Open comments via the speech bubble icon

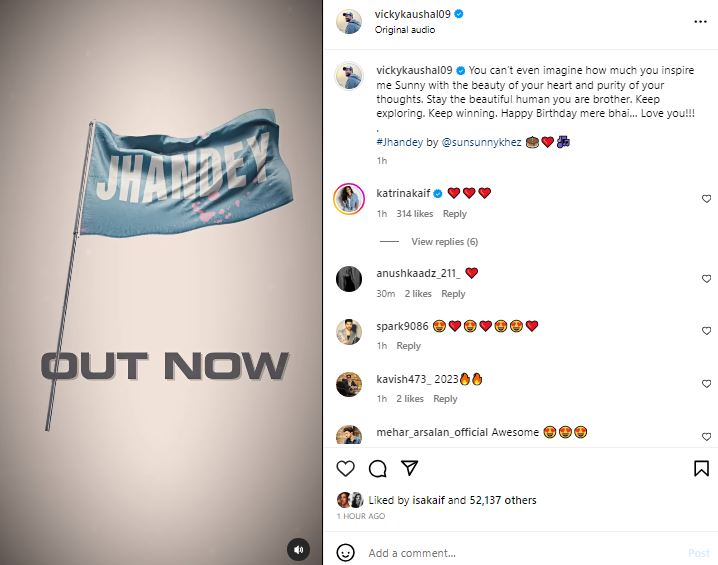coord(377,468)
